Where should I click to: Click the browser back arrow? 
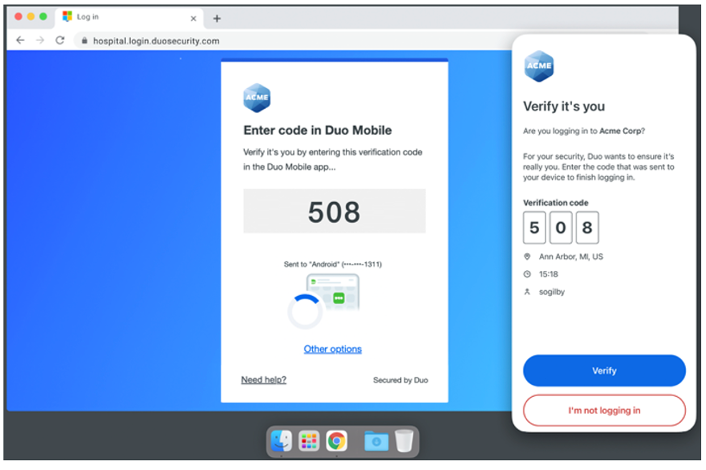point(20,41)
